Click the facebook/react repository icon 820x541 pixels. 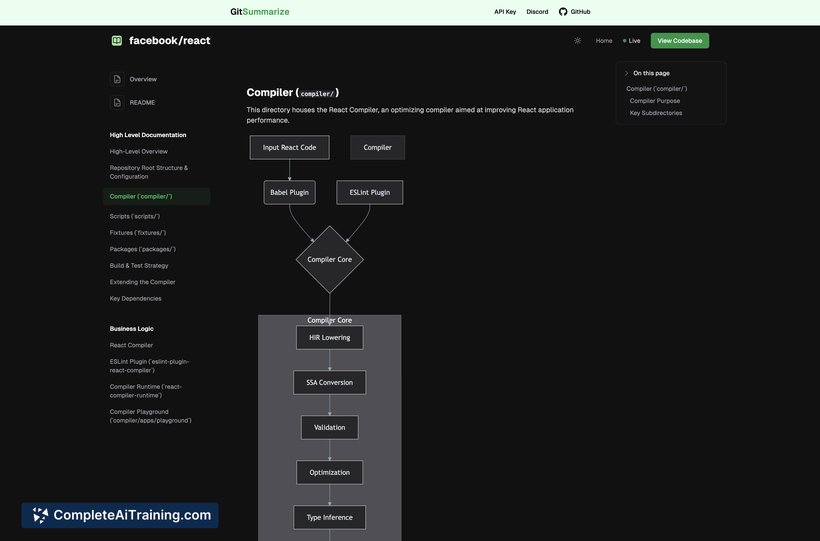(117, 40)
